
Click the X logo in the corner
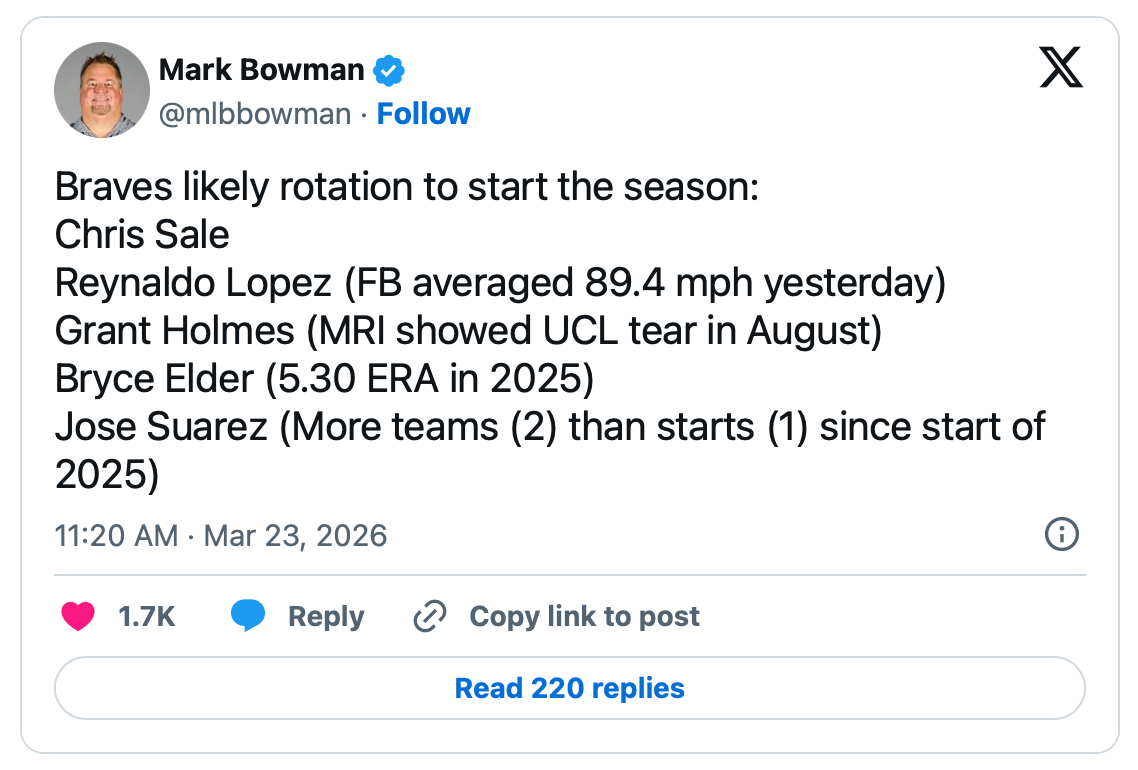pyautogui.click(x=1061, y=68)
